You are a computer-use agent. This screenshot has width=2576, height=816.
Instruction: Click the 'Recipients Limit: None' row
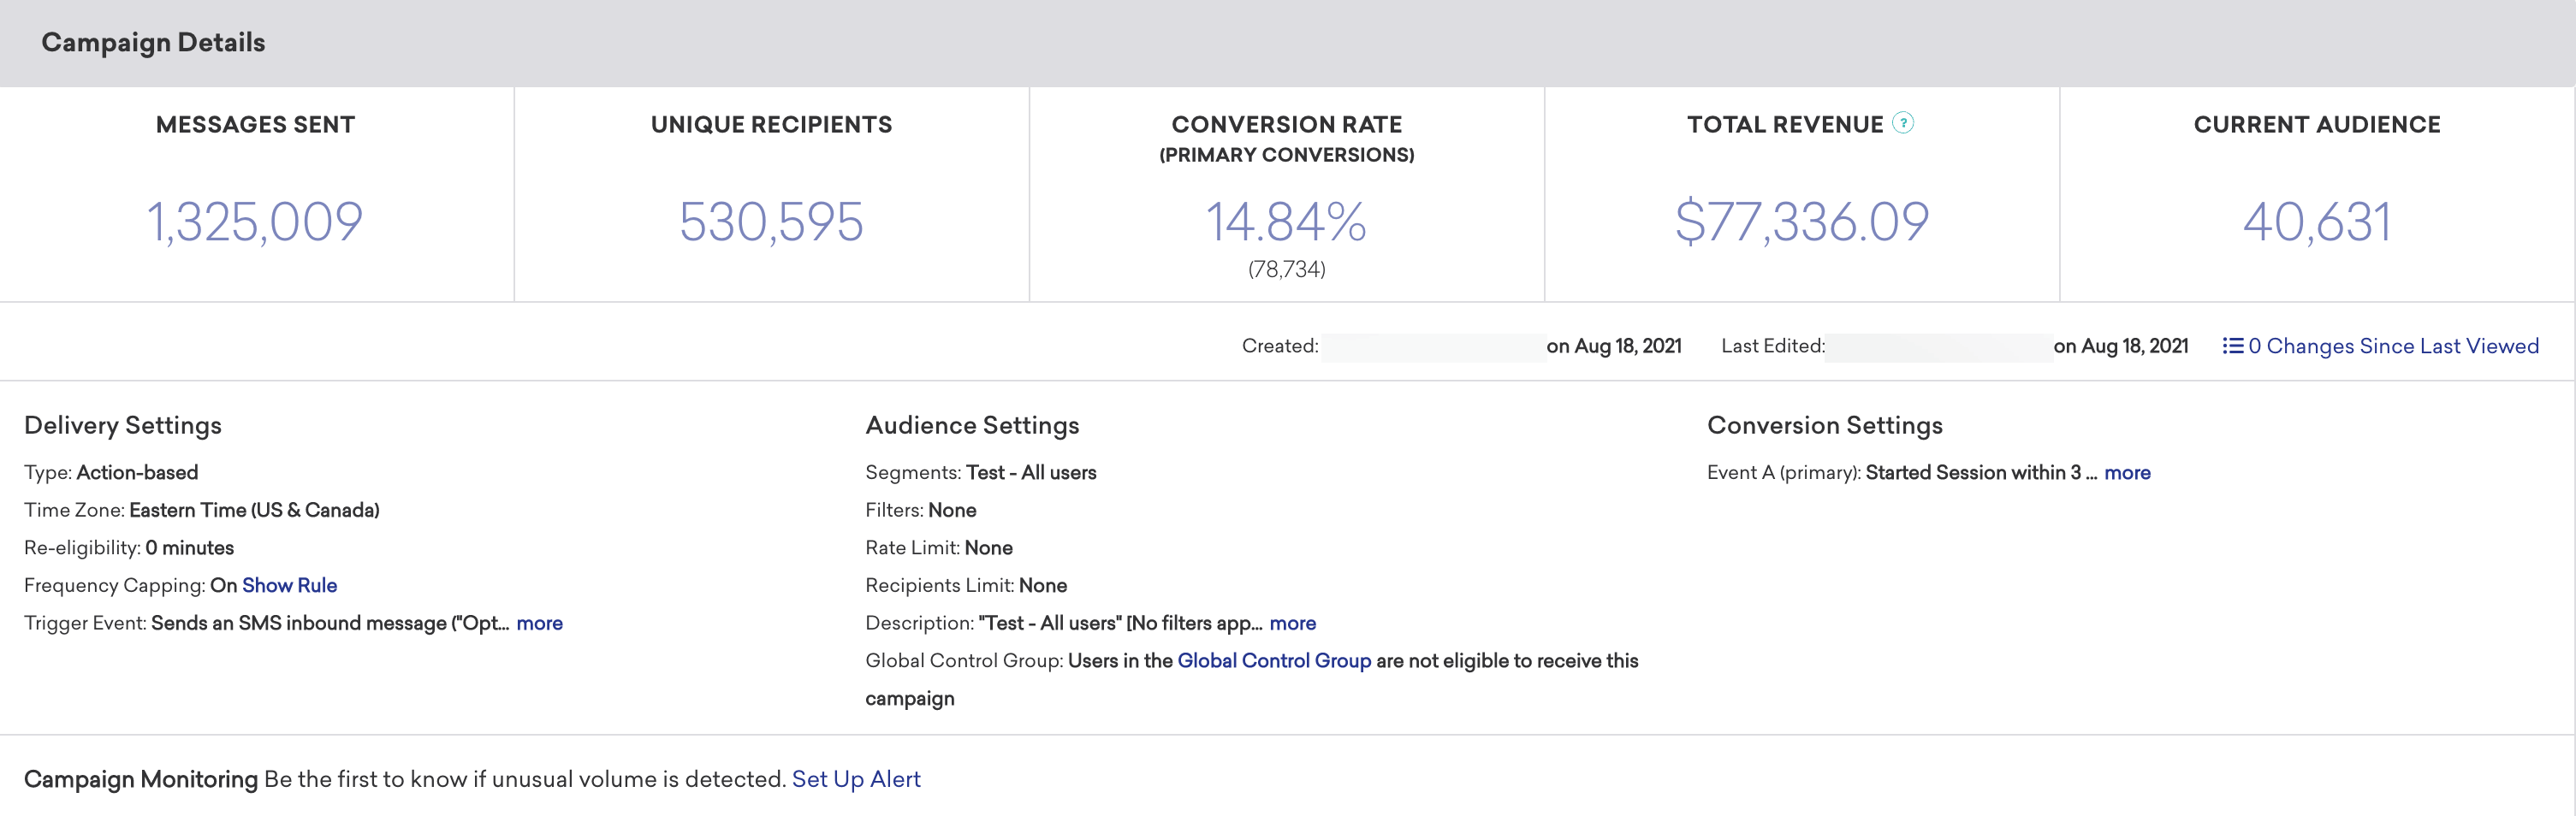coord(966,585)
